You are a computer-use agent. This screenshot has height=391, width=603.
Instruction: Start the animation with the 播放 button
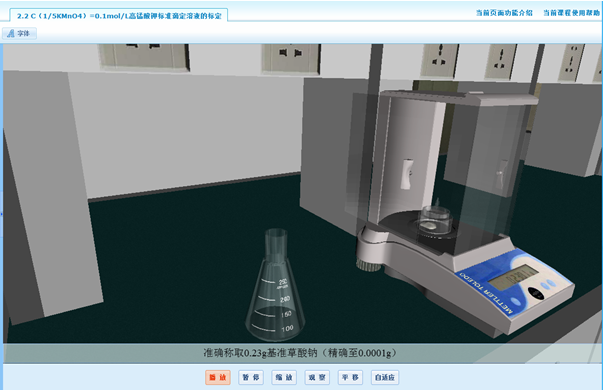[x=218, y=378]
